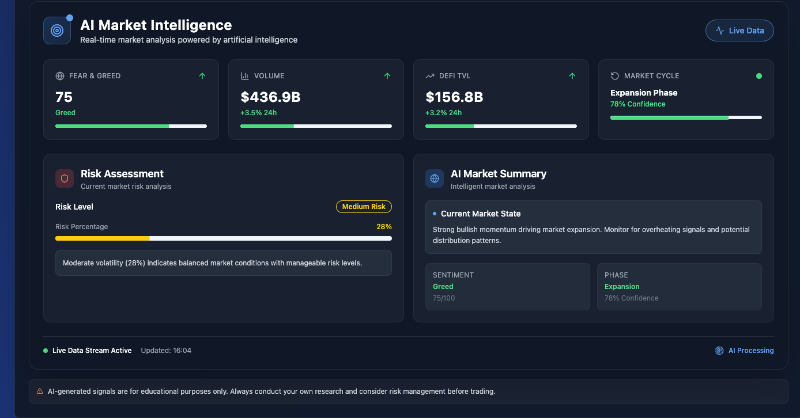Click the green status dot on Market Cycle

759,76
